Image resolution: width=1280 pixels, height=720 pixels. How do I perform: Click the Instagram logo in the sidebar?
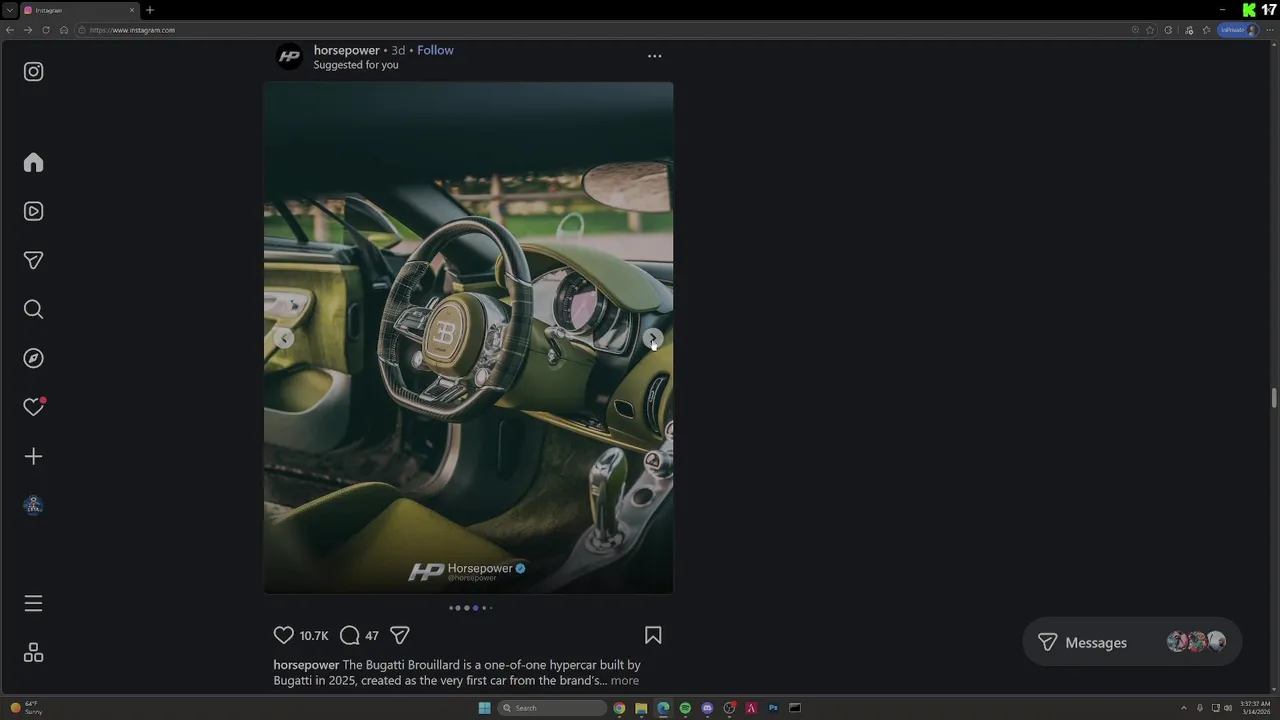click(x=33, y=72)
